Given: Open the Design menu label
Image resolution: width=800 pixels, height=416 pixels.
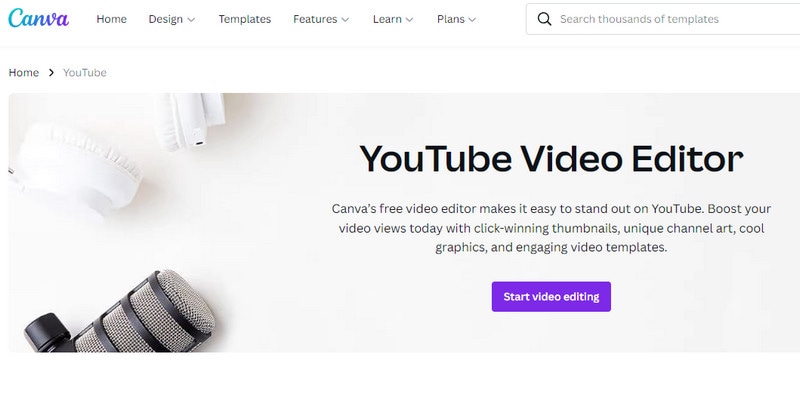Looking at the screenshot, I should [165, 19].
